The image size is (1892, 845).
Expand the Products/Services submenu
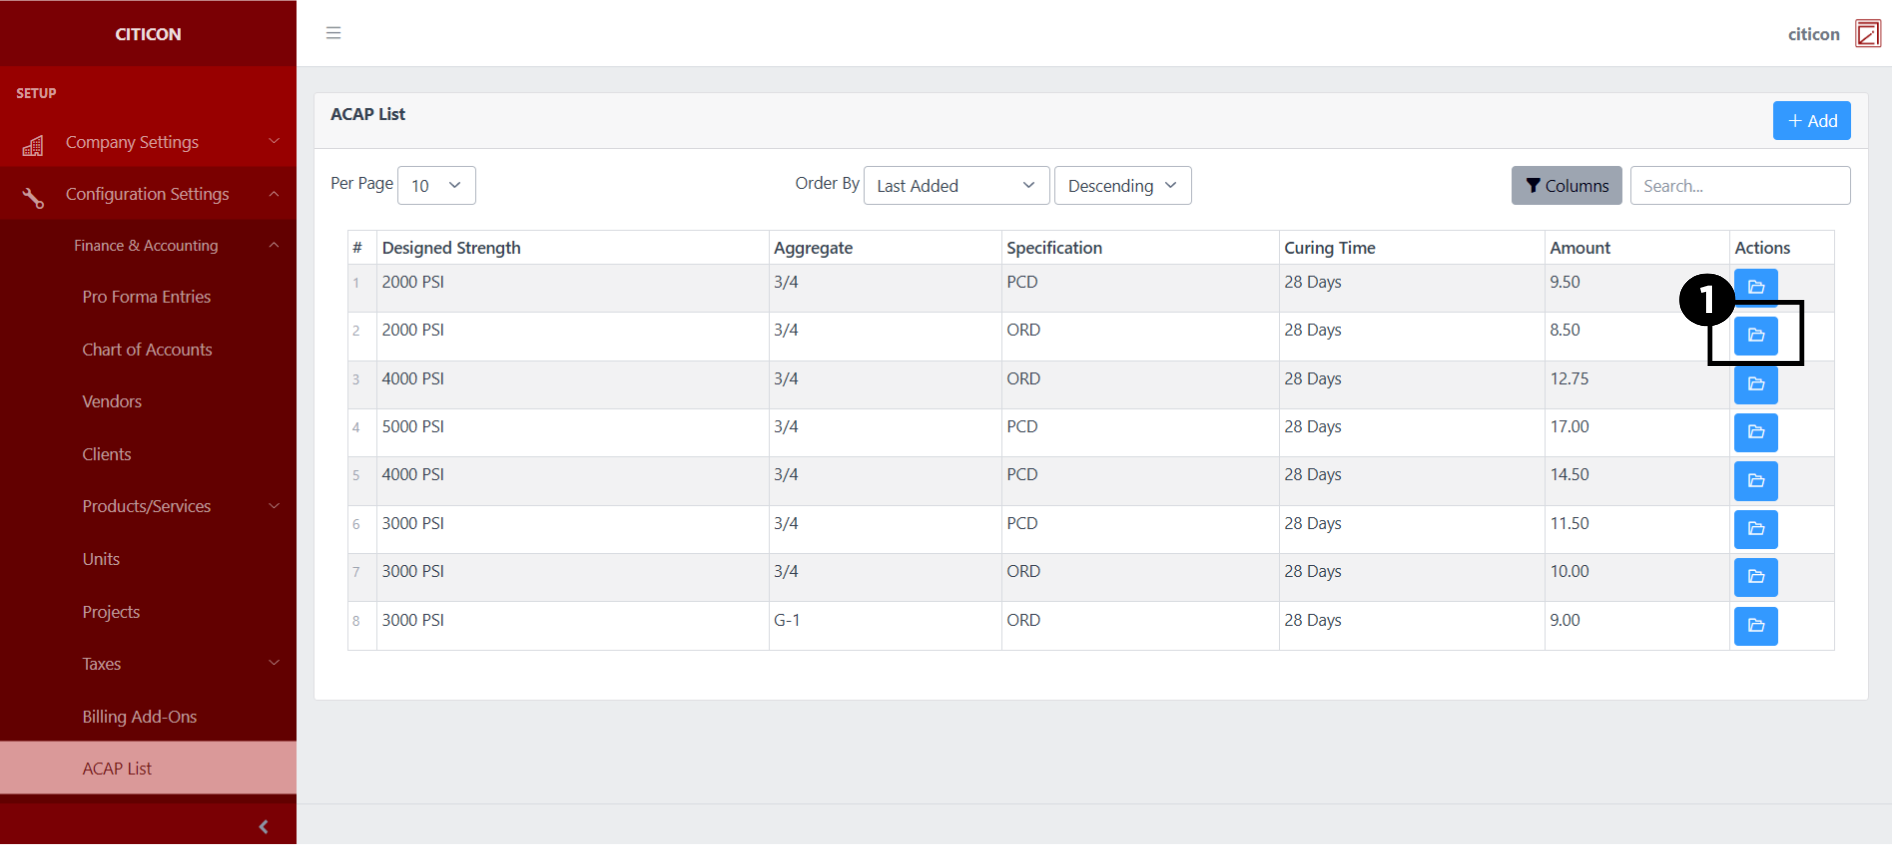click(x=148, y=506)
